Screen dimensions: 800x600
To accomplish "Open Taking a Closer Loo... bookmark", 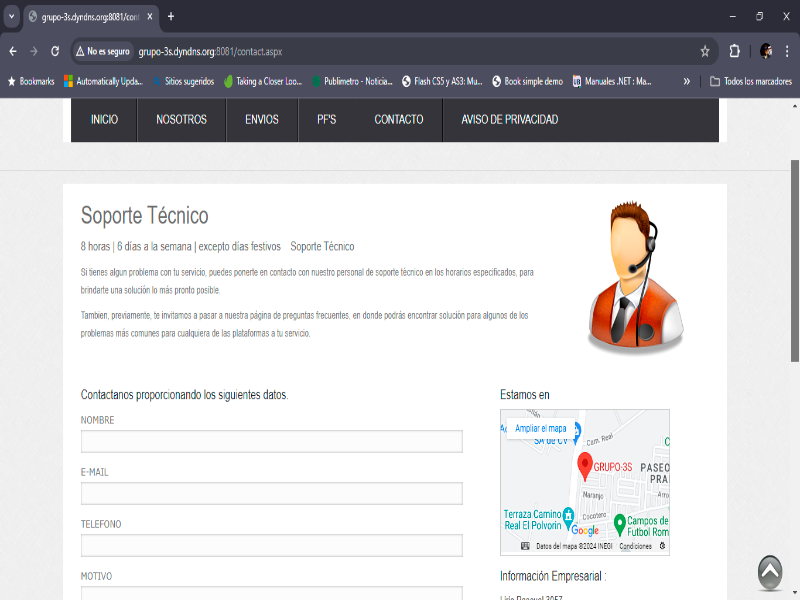I will (263, 81).
